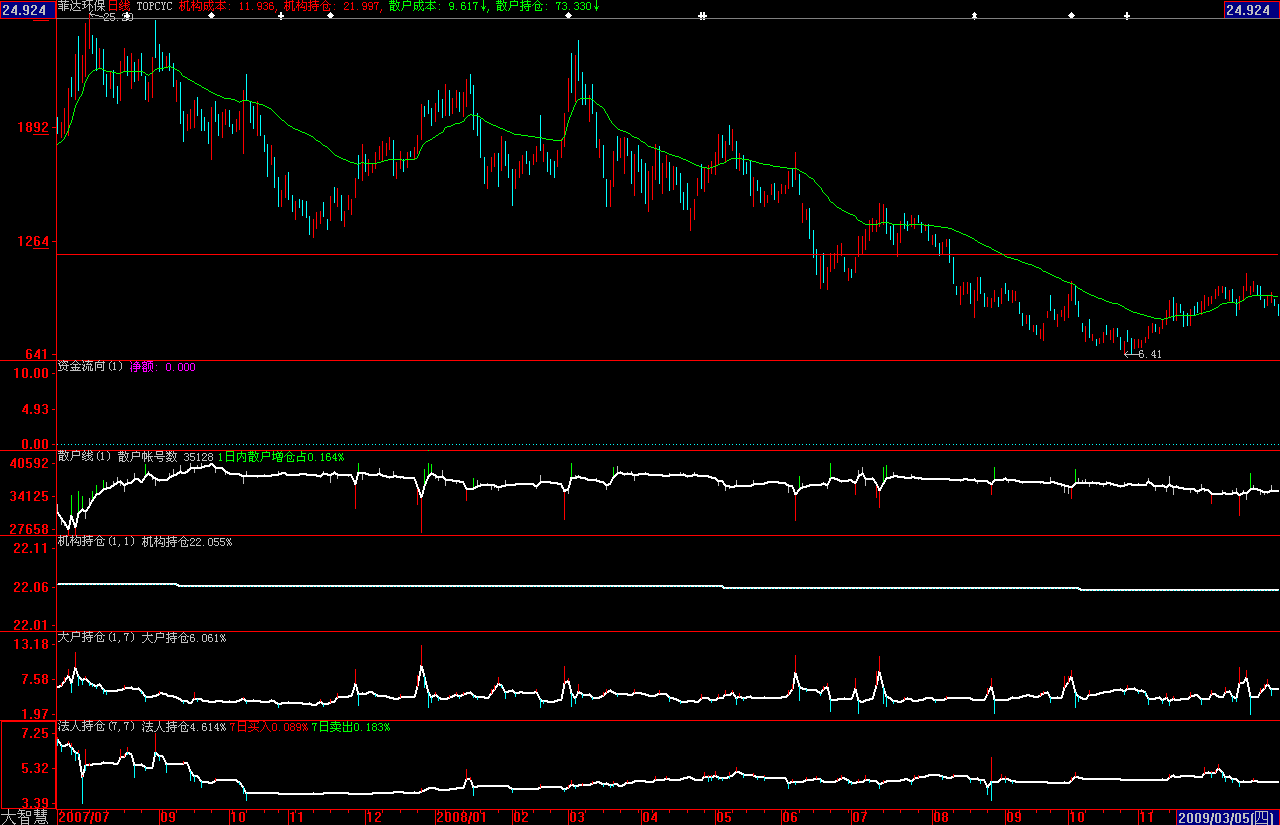Select the 资金流向(1) indicator title
This screenshot has height=825, width=1280.
(91, 367)
